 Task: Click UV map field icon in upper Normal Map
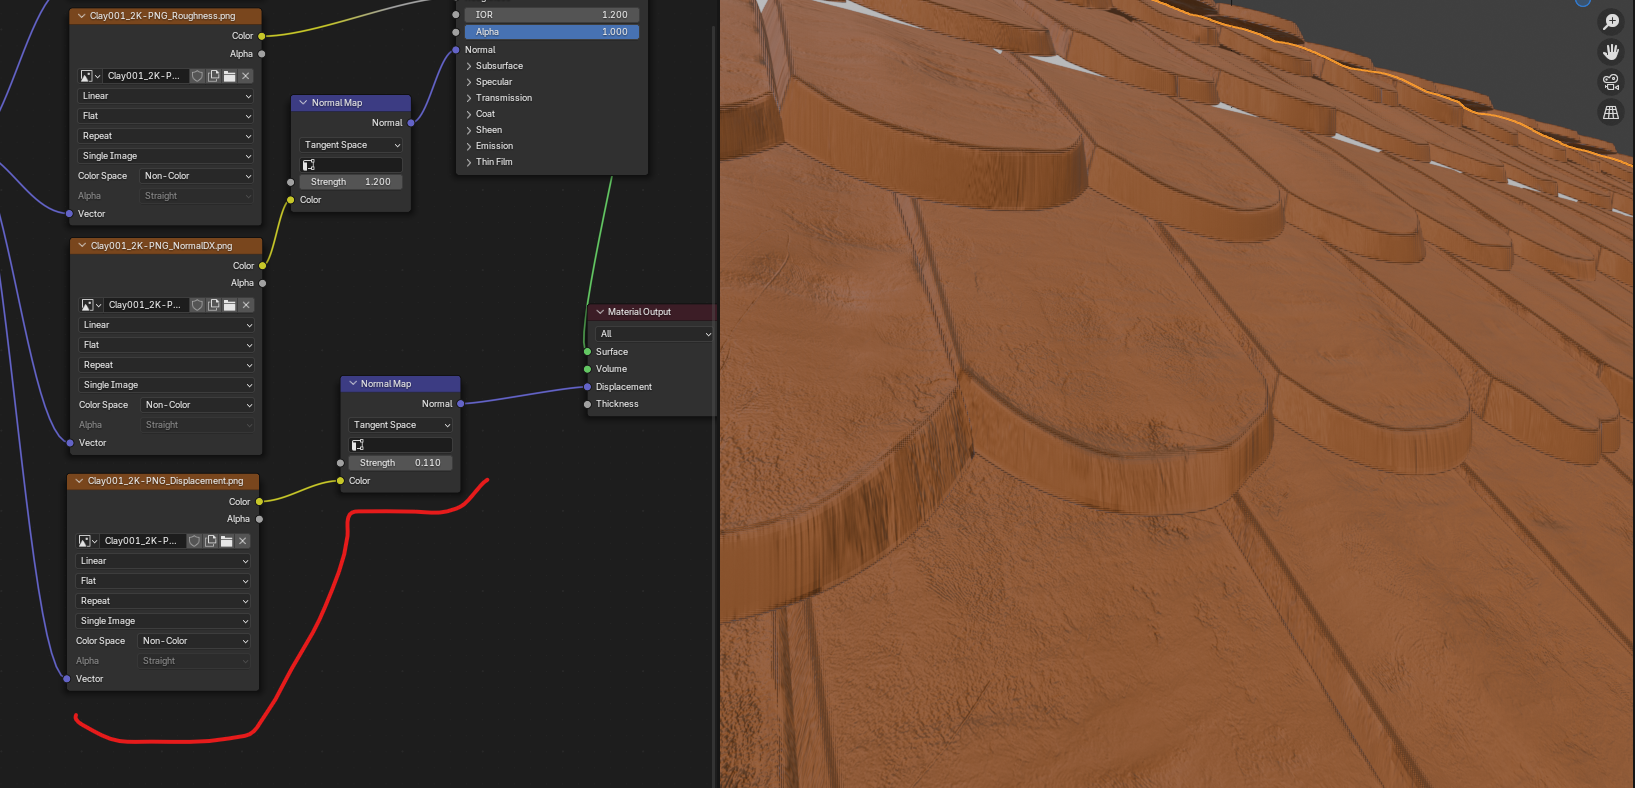tap(309, 165)
